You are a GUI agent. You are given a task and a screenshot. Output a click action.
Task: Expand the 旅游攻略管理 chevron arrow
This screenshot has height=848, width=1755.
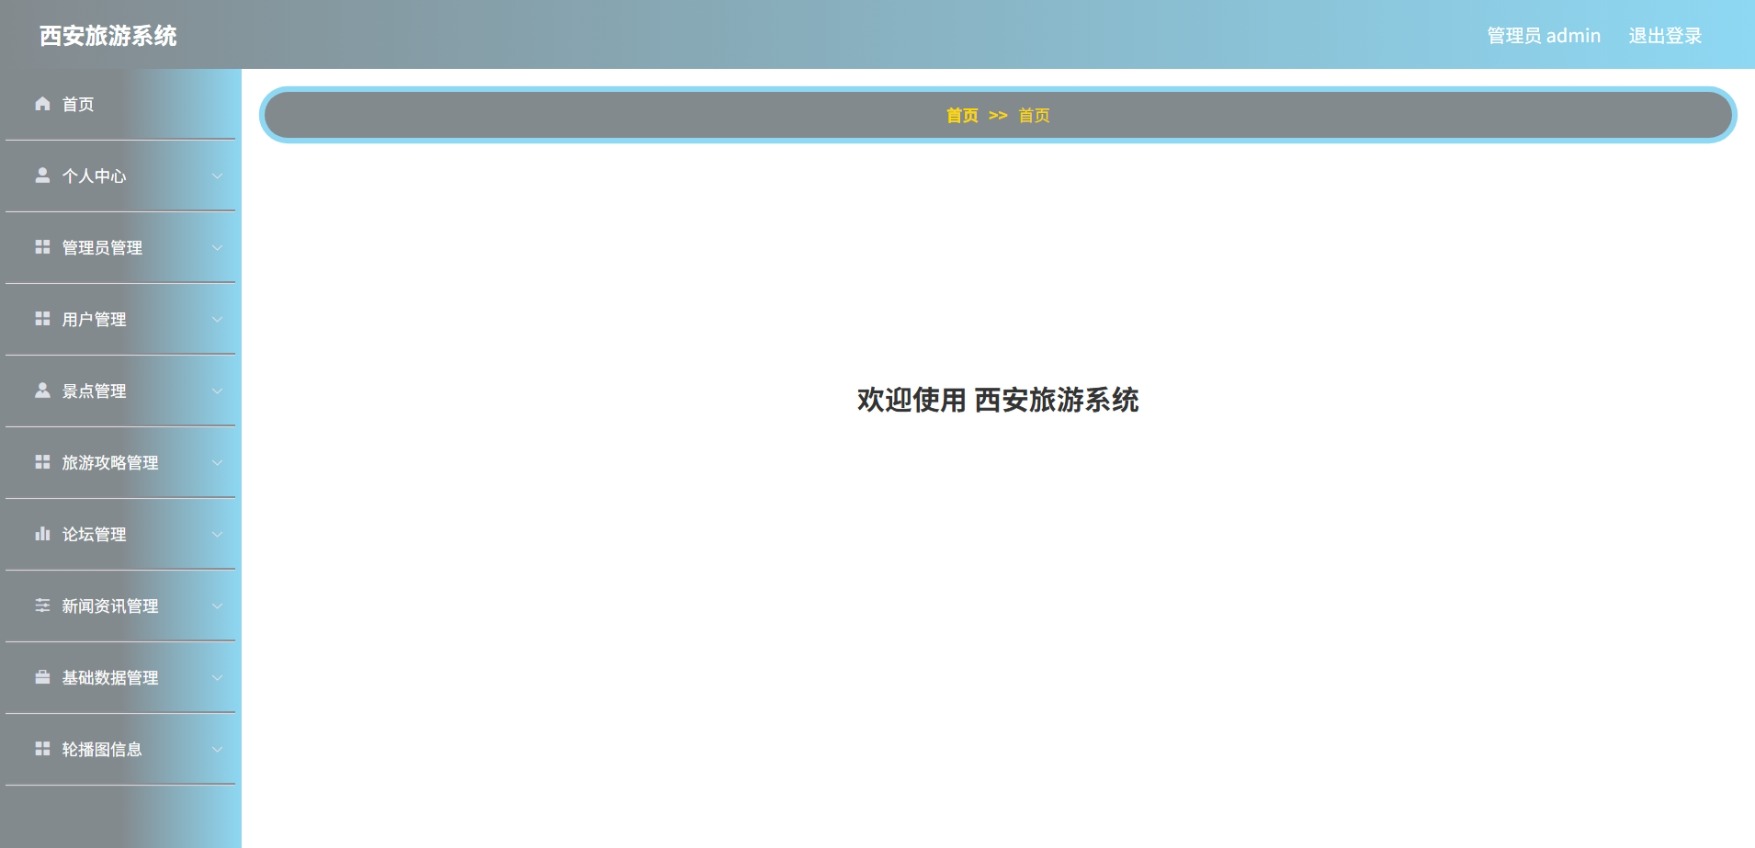click(217, 463)
